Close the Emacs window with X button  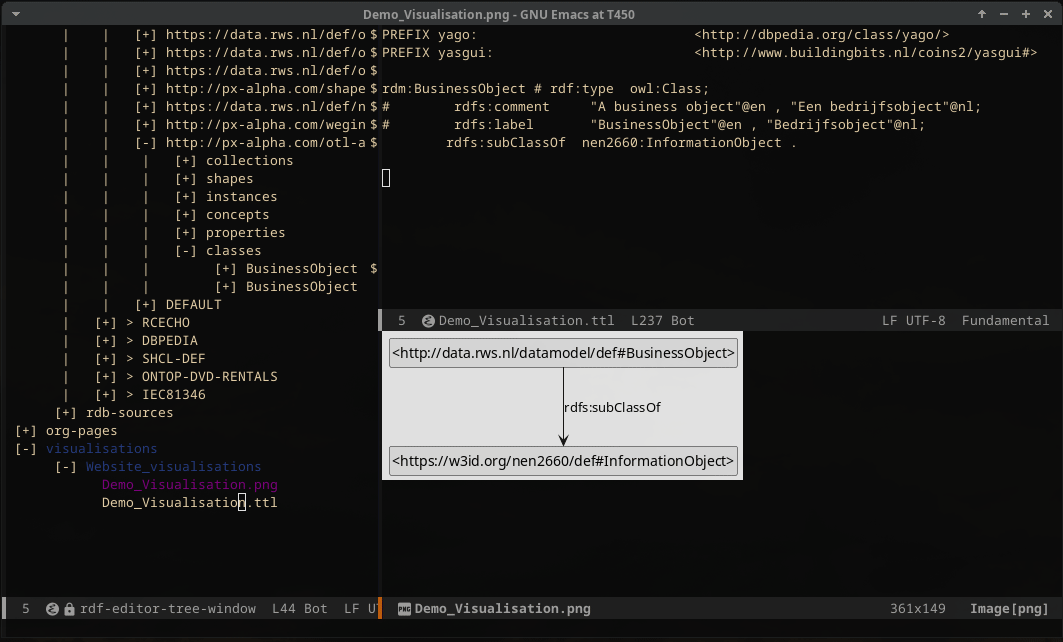[x=1047, y=14]
